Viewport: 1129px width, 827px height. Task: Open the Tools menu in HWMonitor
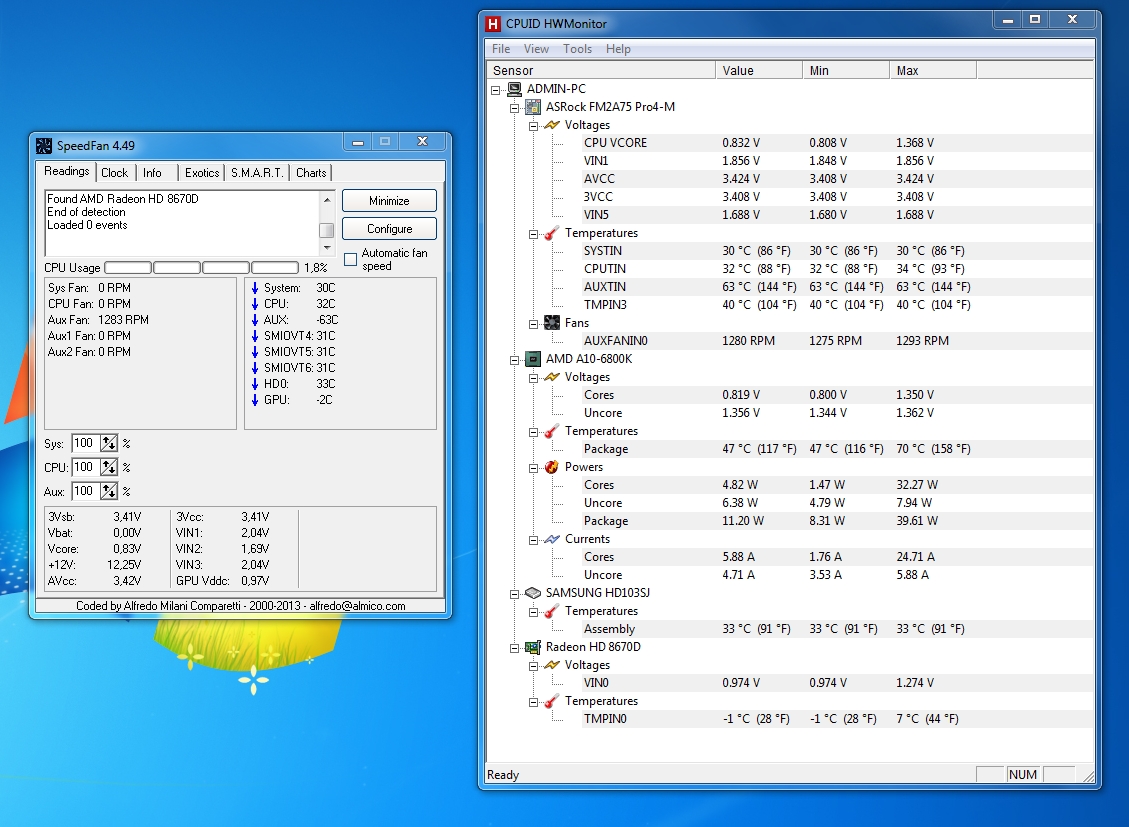577,48
